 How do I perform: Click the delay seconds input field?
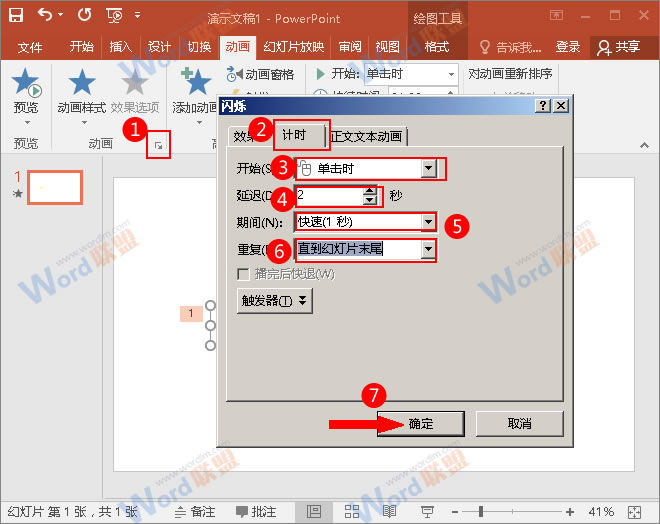tap(329, 195)
